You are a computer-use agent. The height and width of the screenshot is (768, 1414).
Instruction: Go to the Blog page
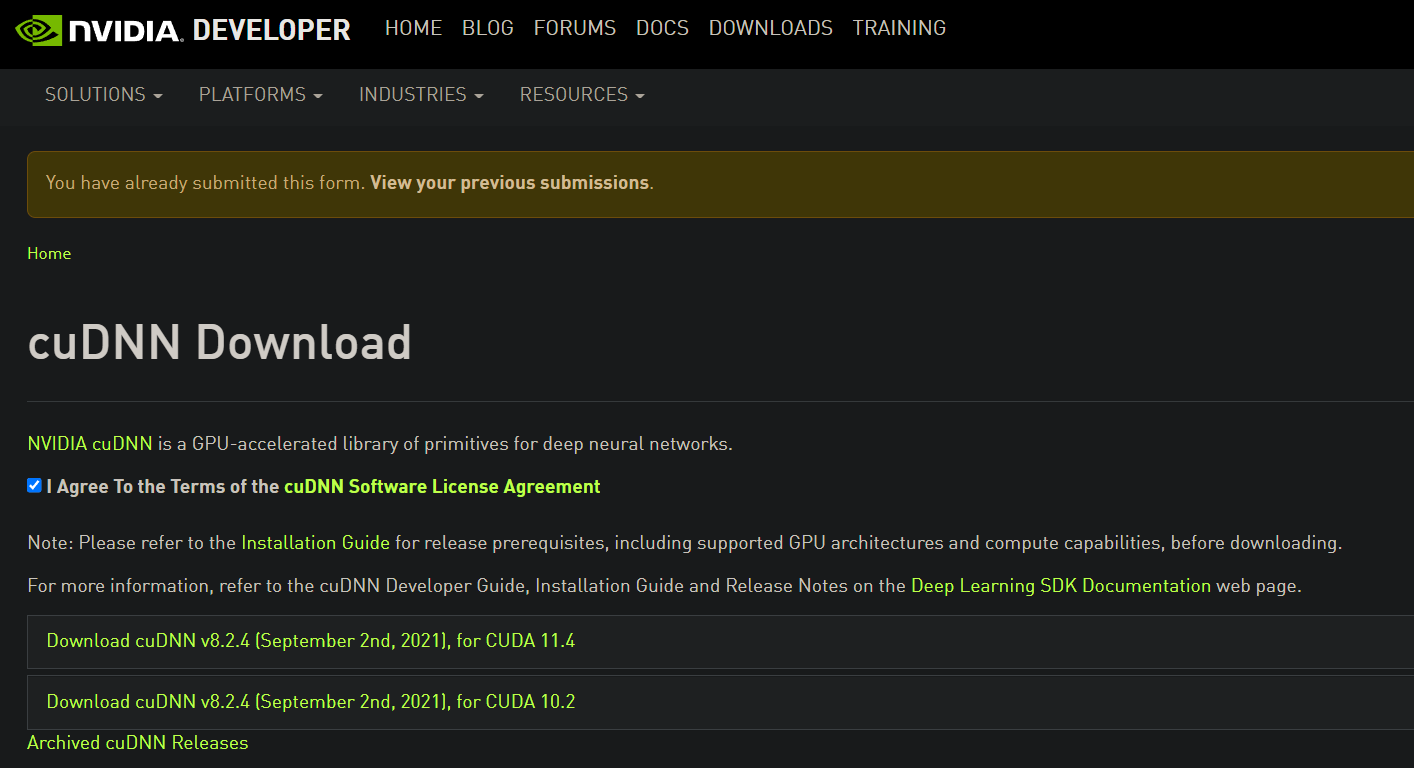[488, 28]
